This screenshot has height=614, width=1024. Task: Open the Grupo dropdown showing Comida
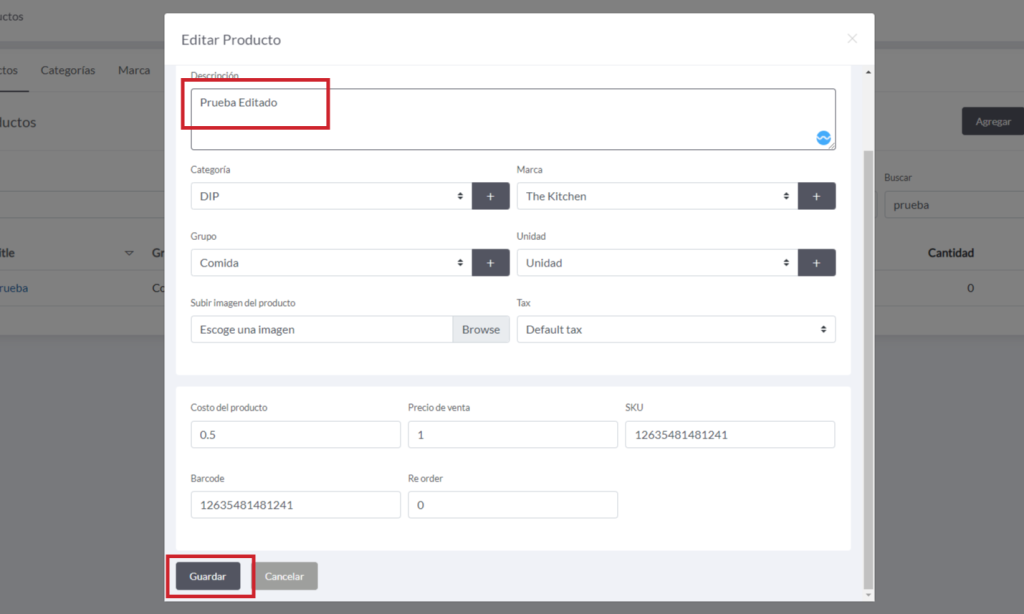pyautogui.click(x=330, y=263)
